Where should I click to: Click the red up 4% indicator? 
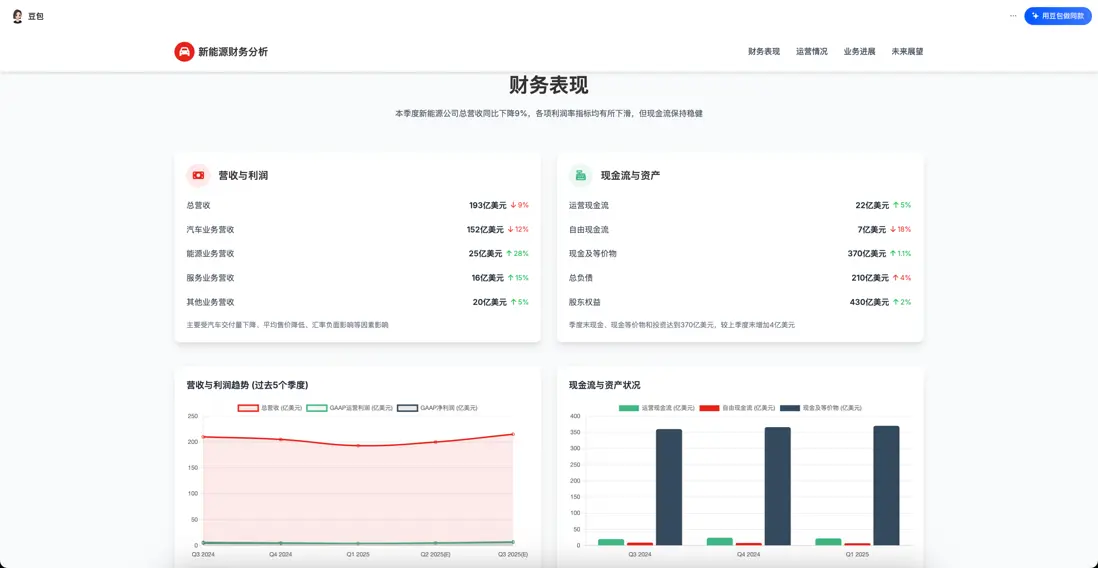point(902,278)
